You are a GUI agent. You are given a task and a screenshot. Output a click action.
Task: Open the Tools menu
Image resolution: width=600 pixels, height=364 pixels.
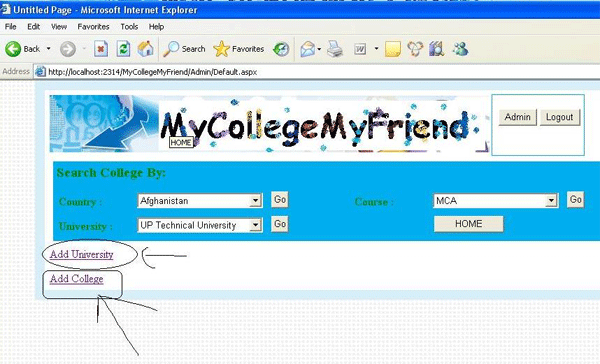point(129,27)
